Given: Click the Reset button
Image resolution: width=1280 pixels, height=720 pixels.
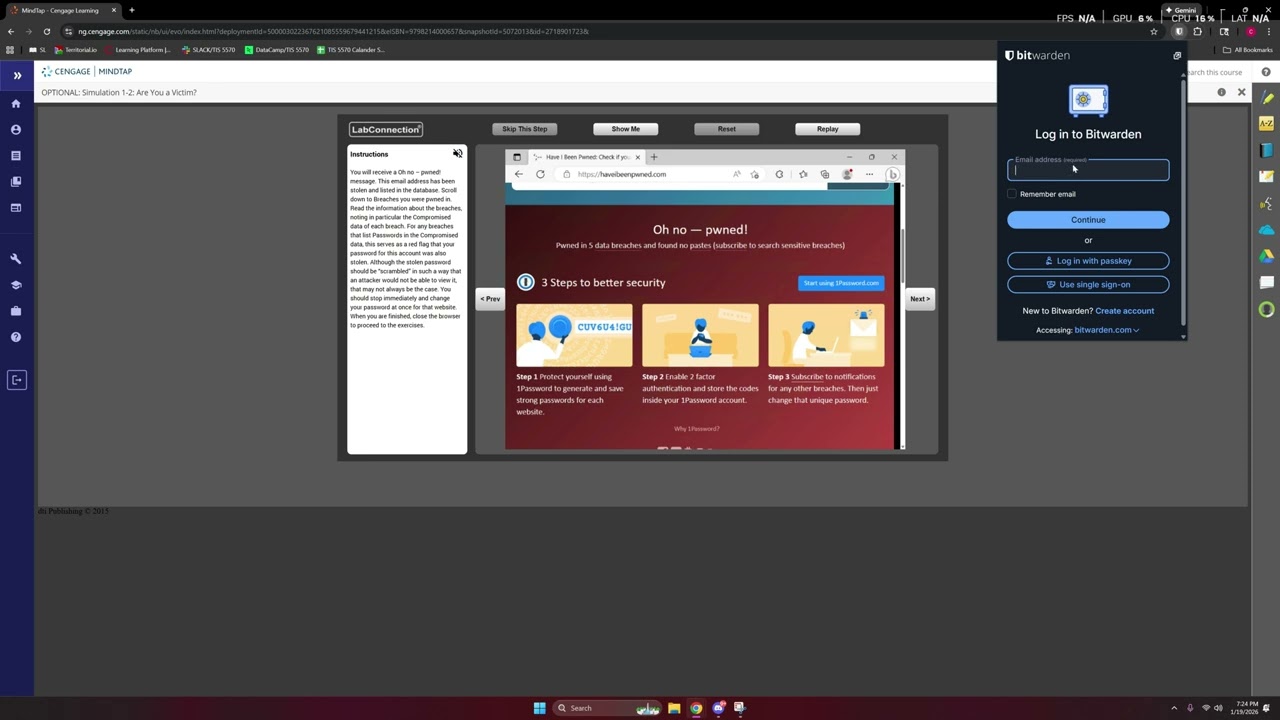Looking at the screenshot, I should (x=727, y=129).
